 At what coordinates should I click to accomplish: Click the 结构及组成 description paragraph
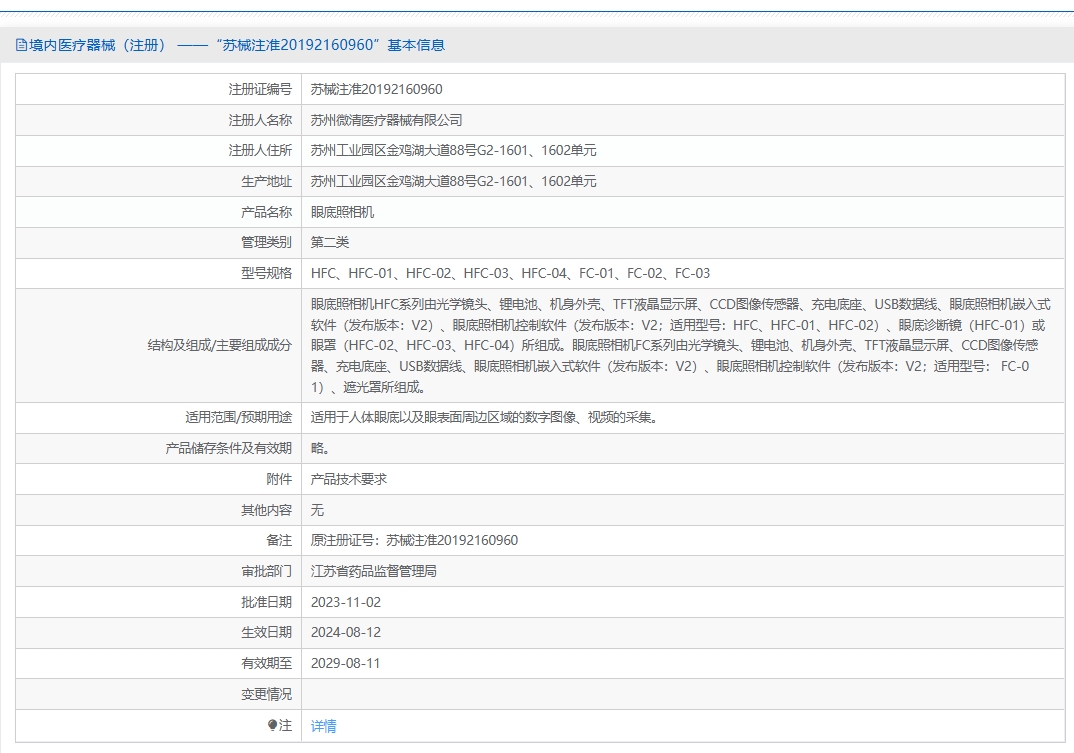[x=680, y=345]
